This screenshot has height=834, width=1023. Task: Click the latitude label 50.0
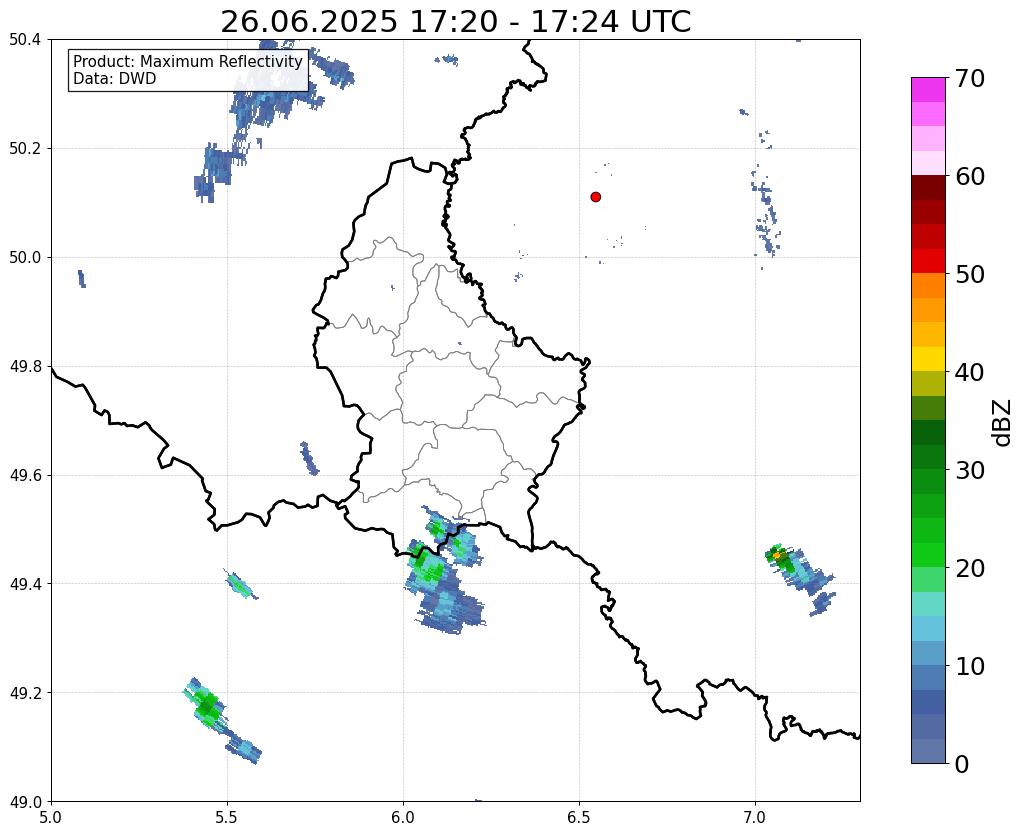(x=25, y=258)
